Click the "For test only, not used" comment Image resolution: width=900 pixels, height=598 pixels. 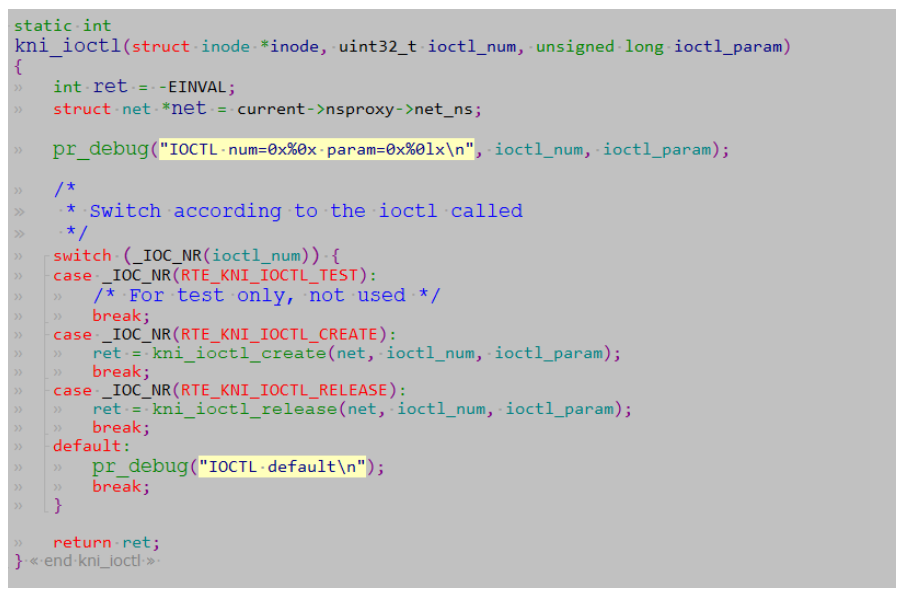[x=267, y=296]
